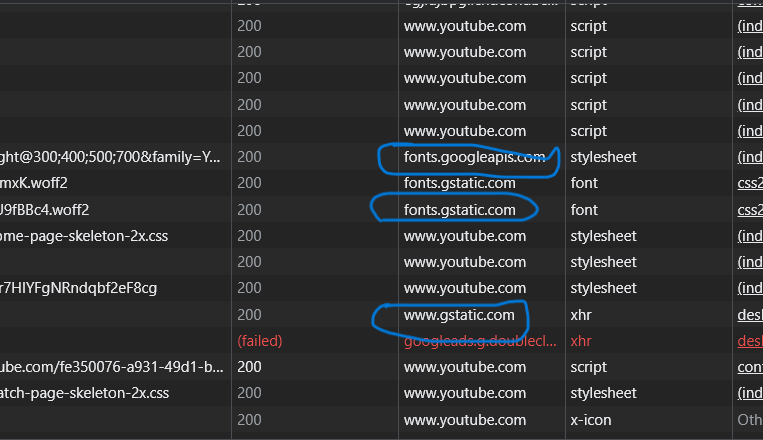This screenshot has width=763, height=440.
Task: Click fonts.gstatic.com in the mxK.woff2 row
Action: coord(459,183)
